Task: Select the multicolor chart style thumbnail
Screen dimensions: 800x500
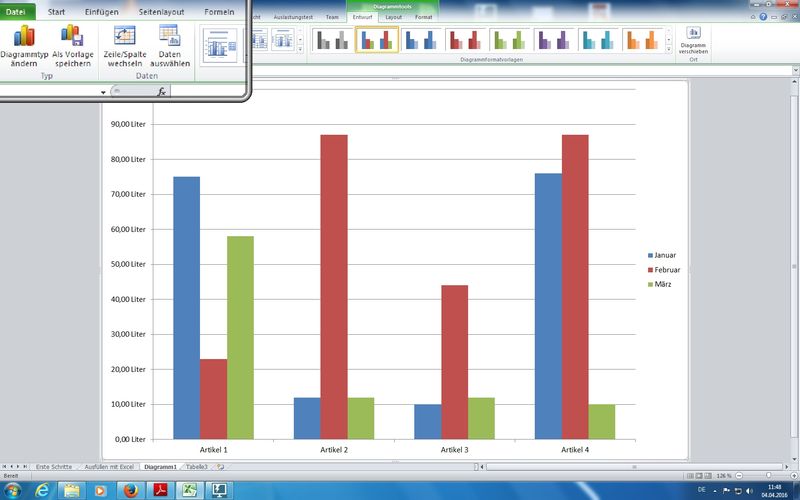Action: coord(377,40)
